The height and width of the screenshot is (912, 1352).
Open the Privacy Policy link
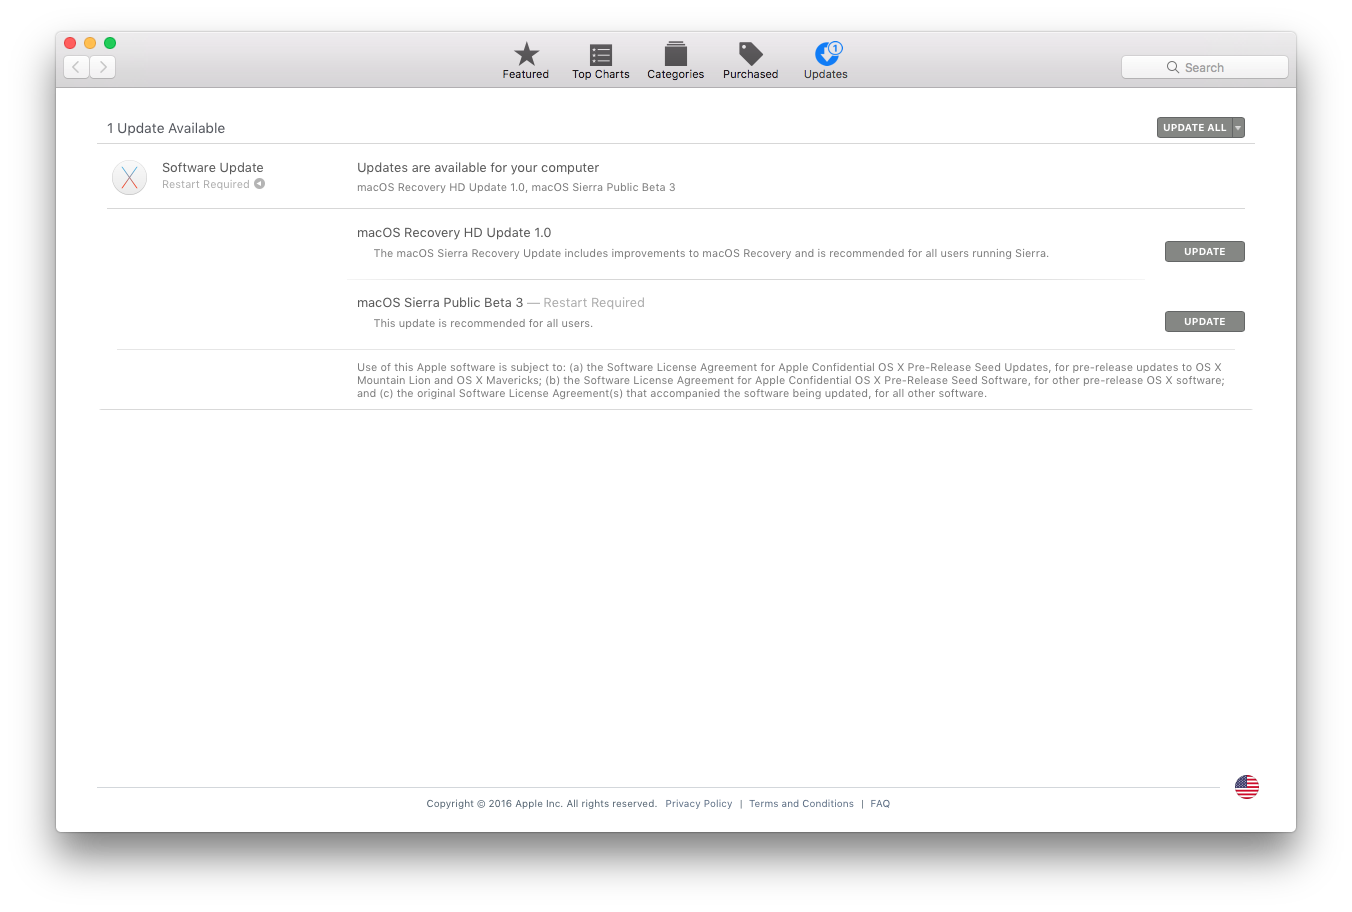[699, 804]
